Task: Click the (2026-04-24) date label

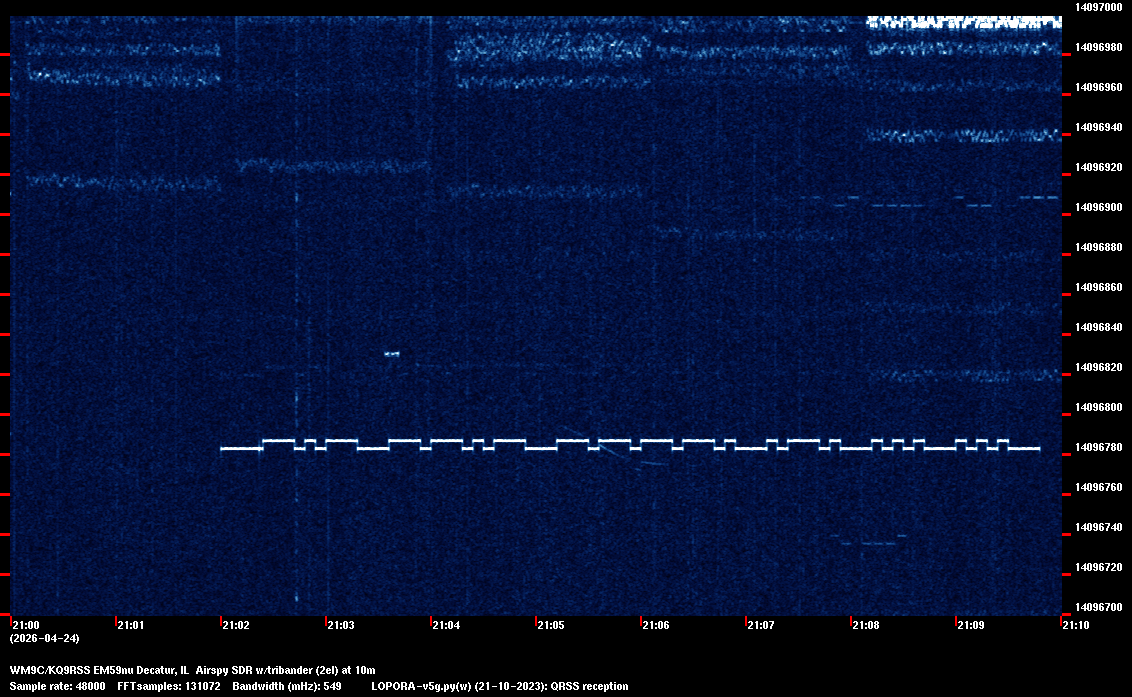Action: coord(45,638)
